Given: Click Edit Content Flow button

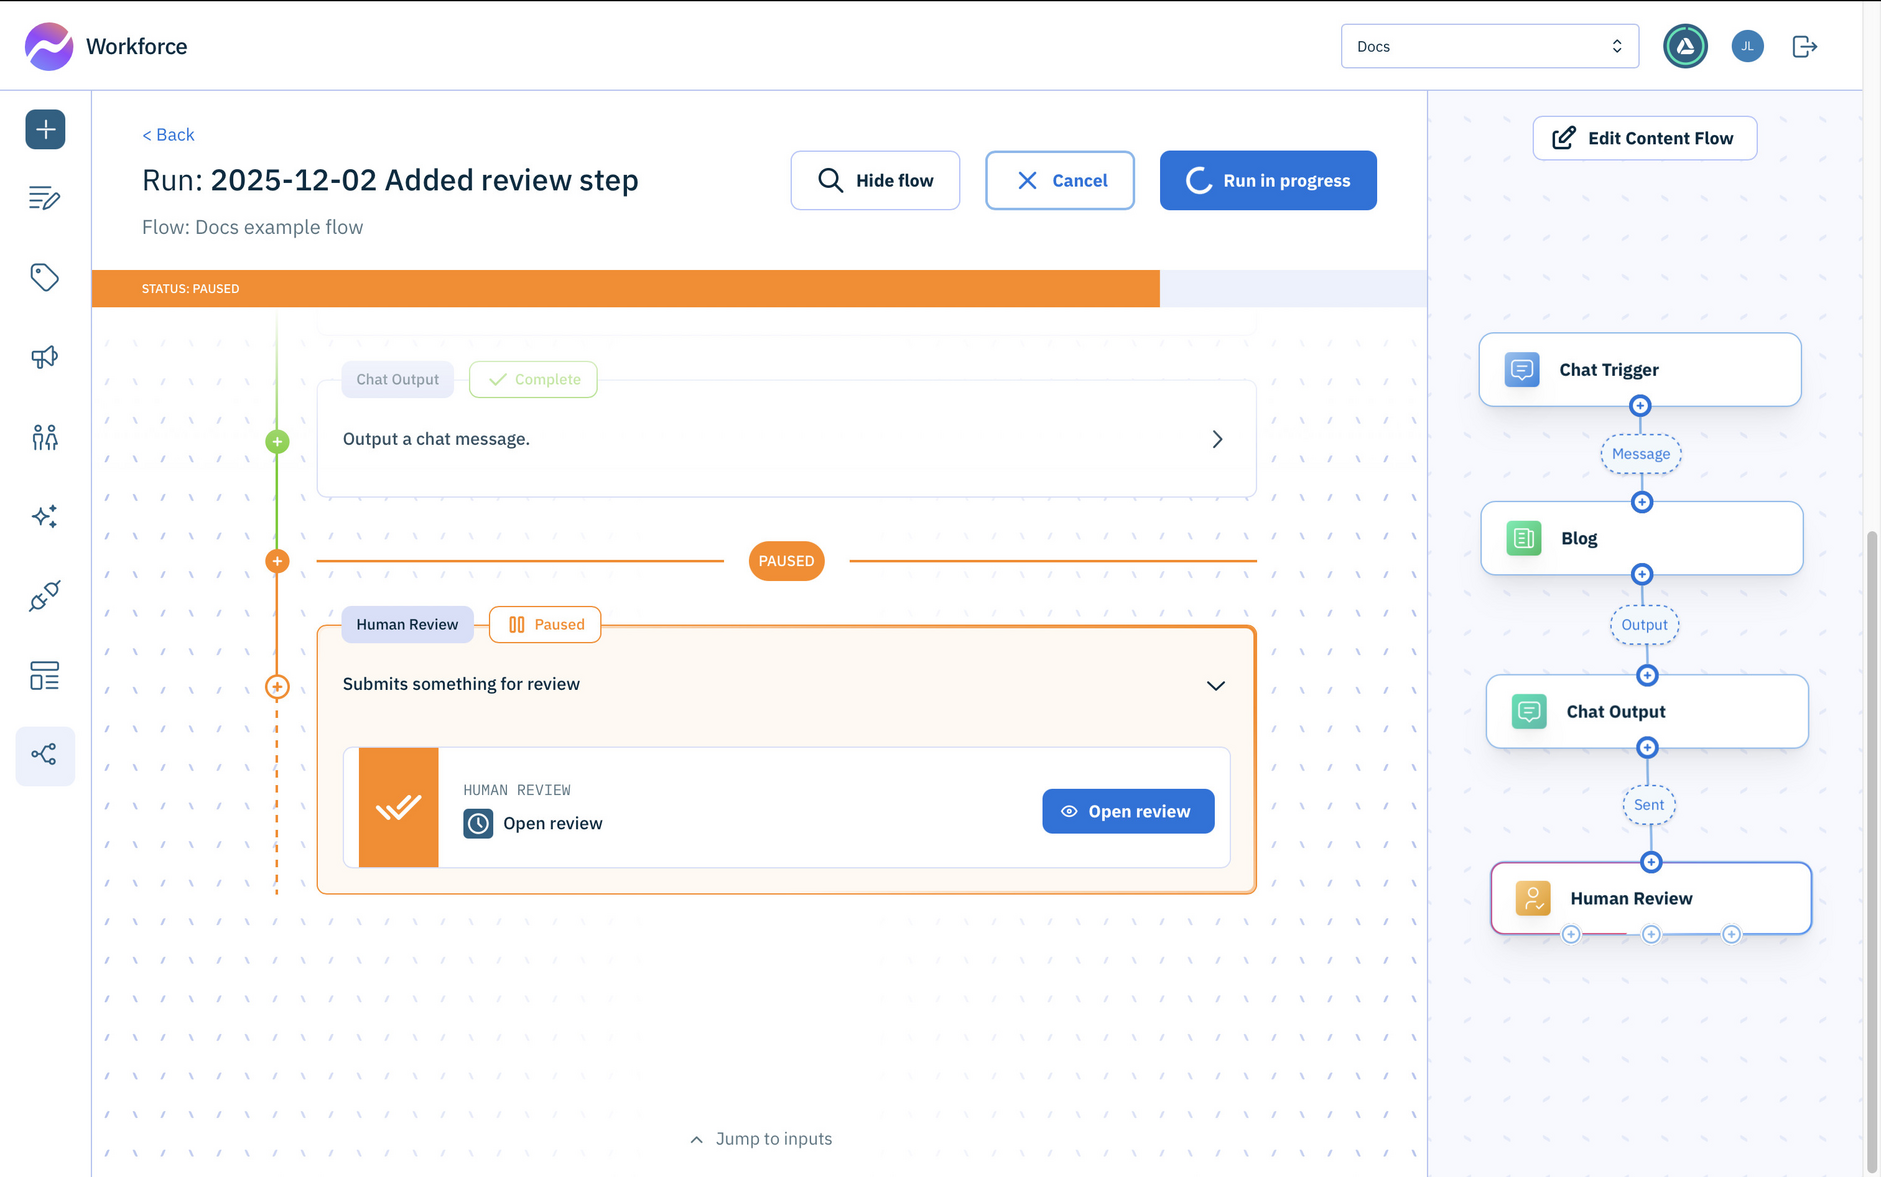Looking at the screenshot, I should 1644,139.
